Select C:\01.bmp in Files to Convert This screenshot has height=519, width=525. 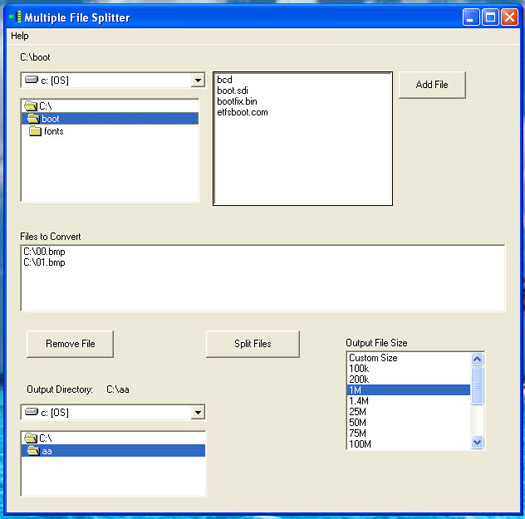click(44, 262)
